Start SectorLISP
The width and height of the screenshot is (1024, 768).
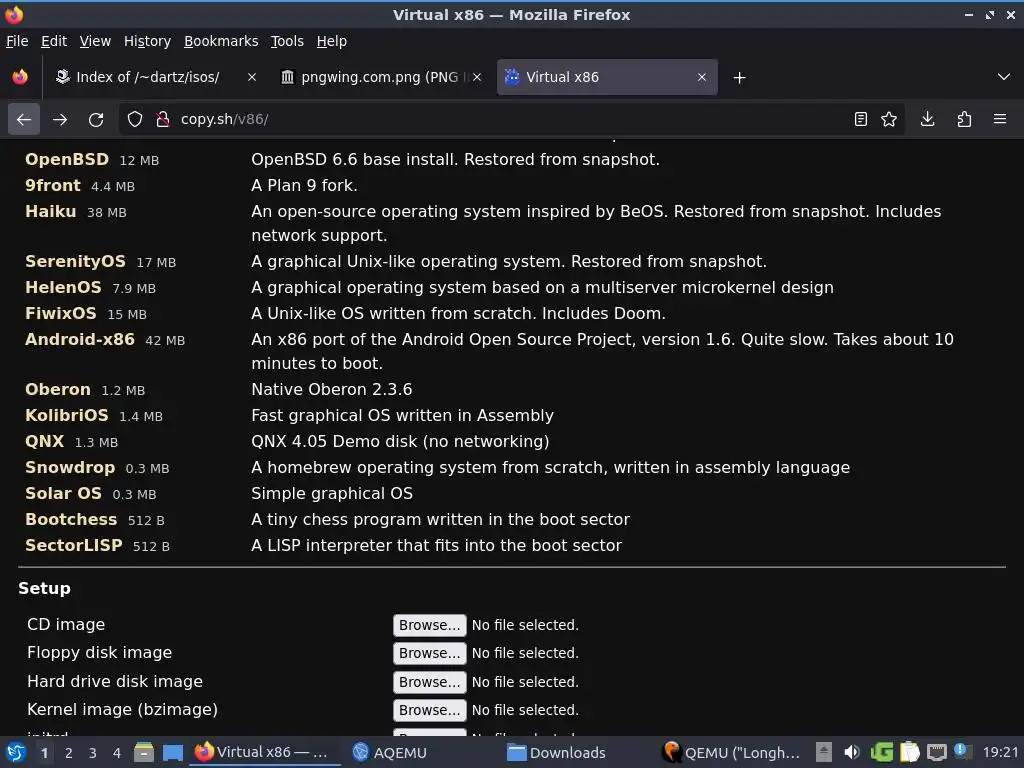point(74,545)
